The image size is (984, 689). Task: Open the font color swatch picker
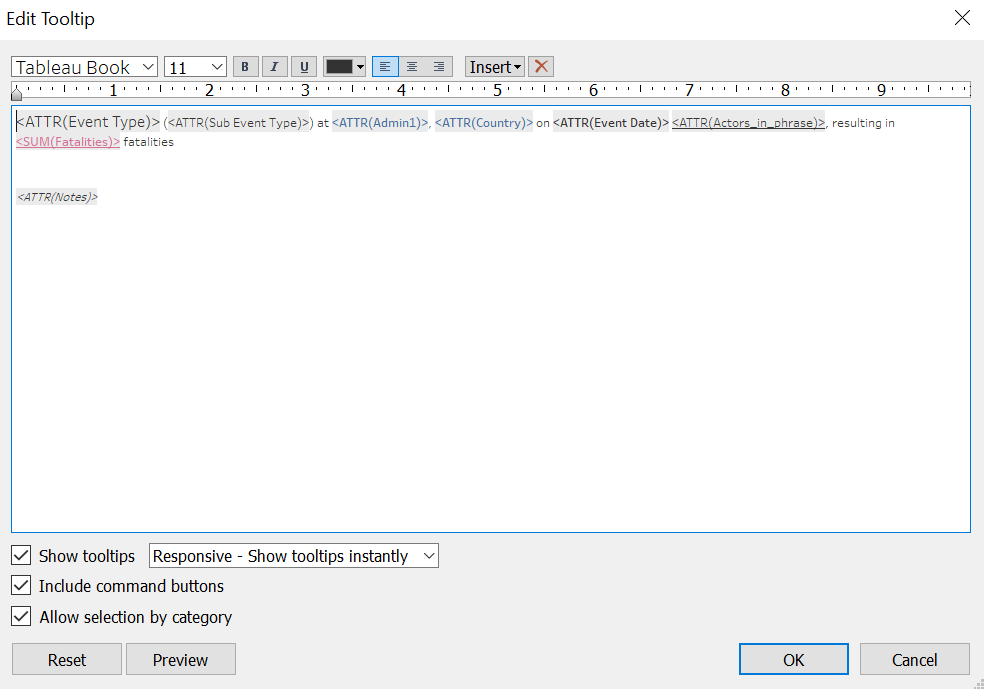click(345, 67)
